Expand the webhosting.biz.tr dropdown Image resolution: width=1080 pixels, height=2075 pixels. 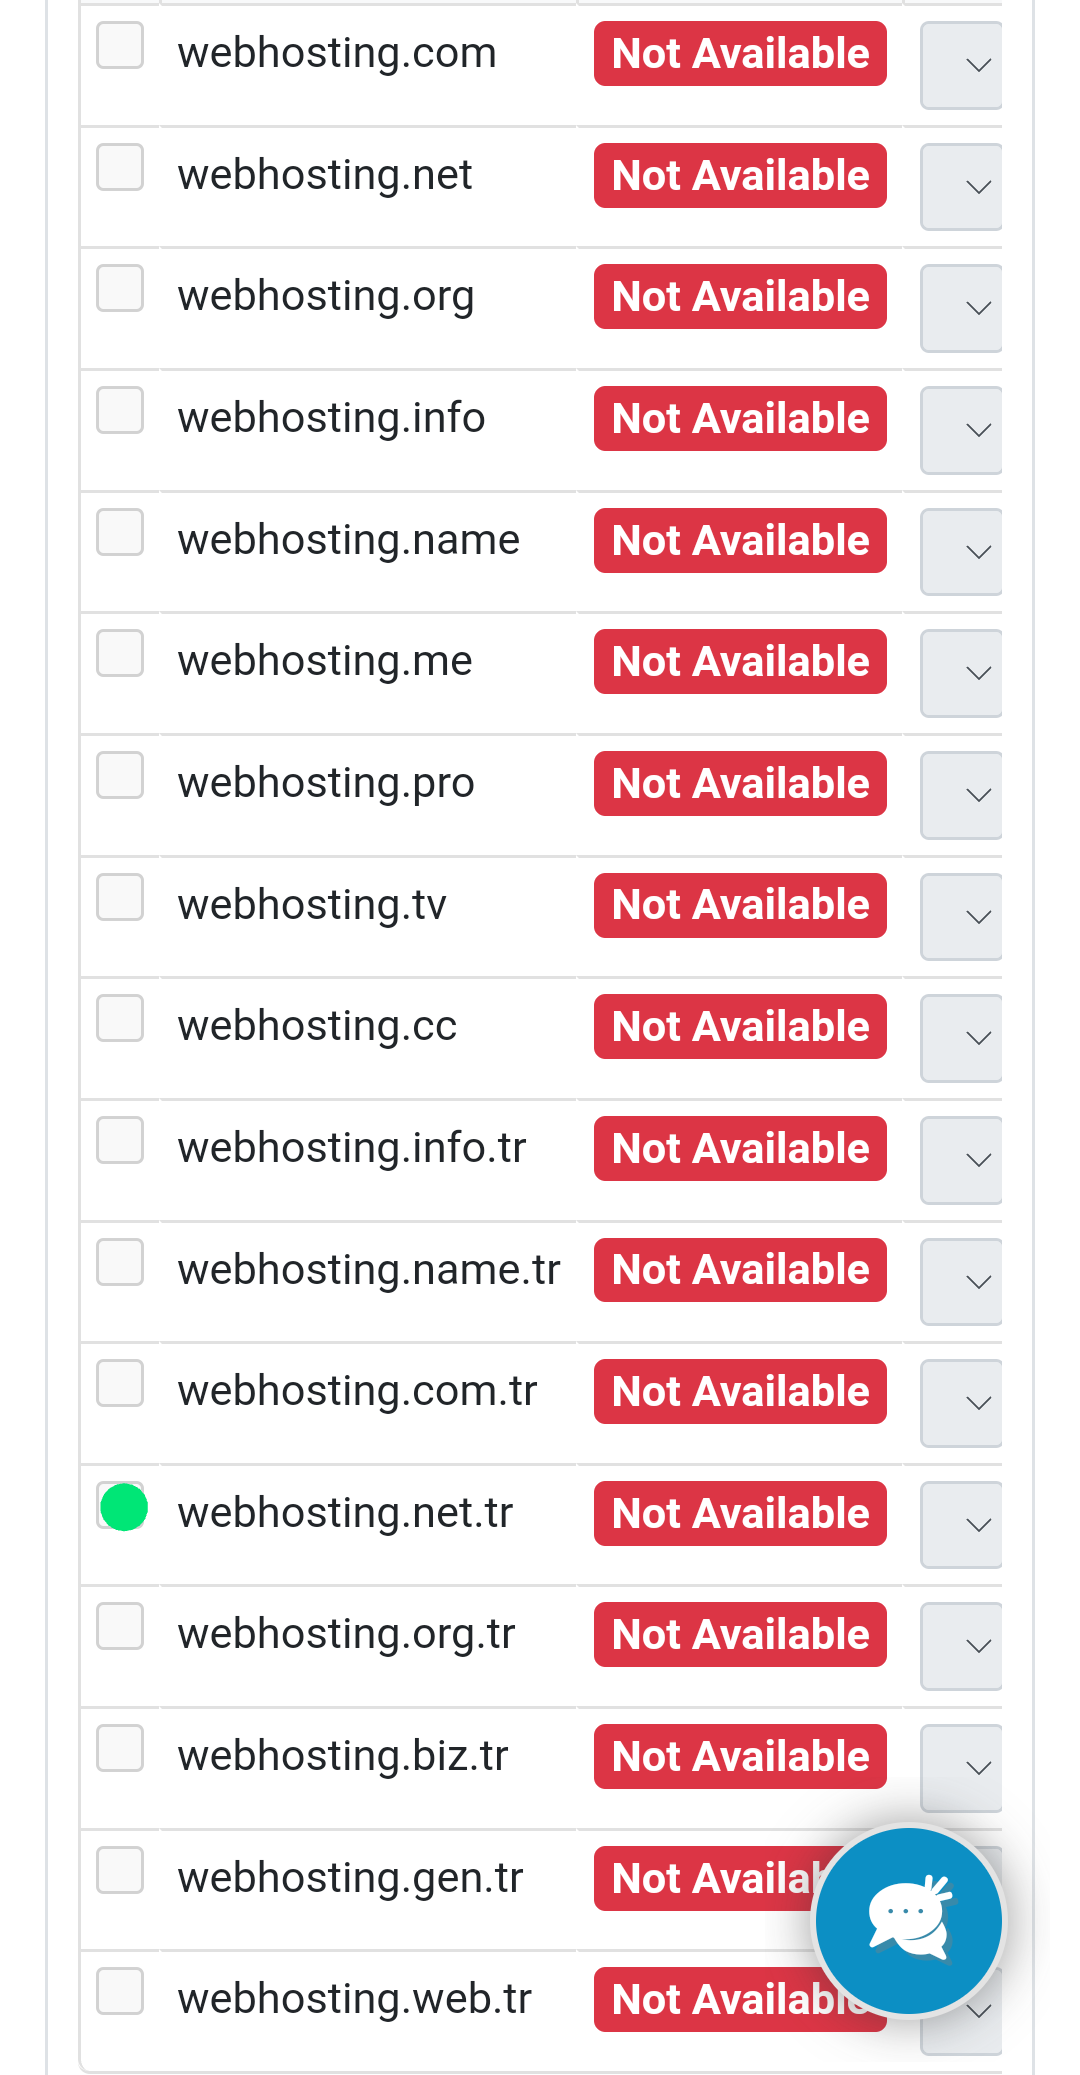point(961,1768)
